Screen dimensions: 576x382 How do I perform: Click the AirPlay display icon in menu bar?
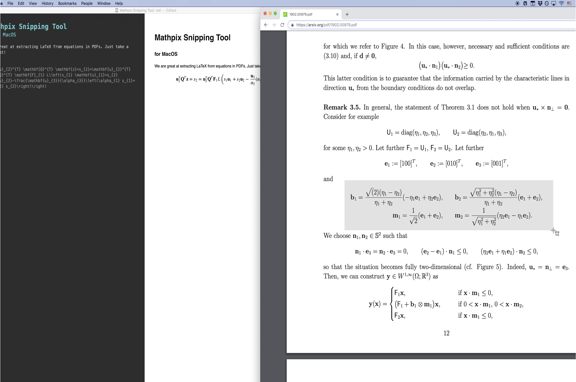click(x=553, y=3)
